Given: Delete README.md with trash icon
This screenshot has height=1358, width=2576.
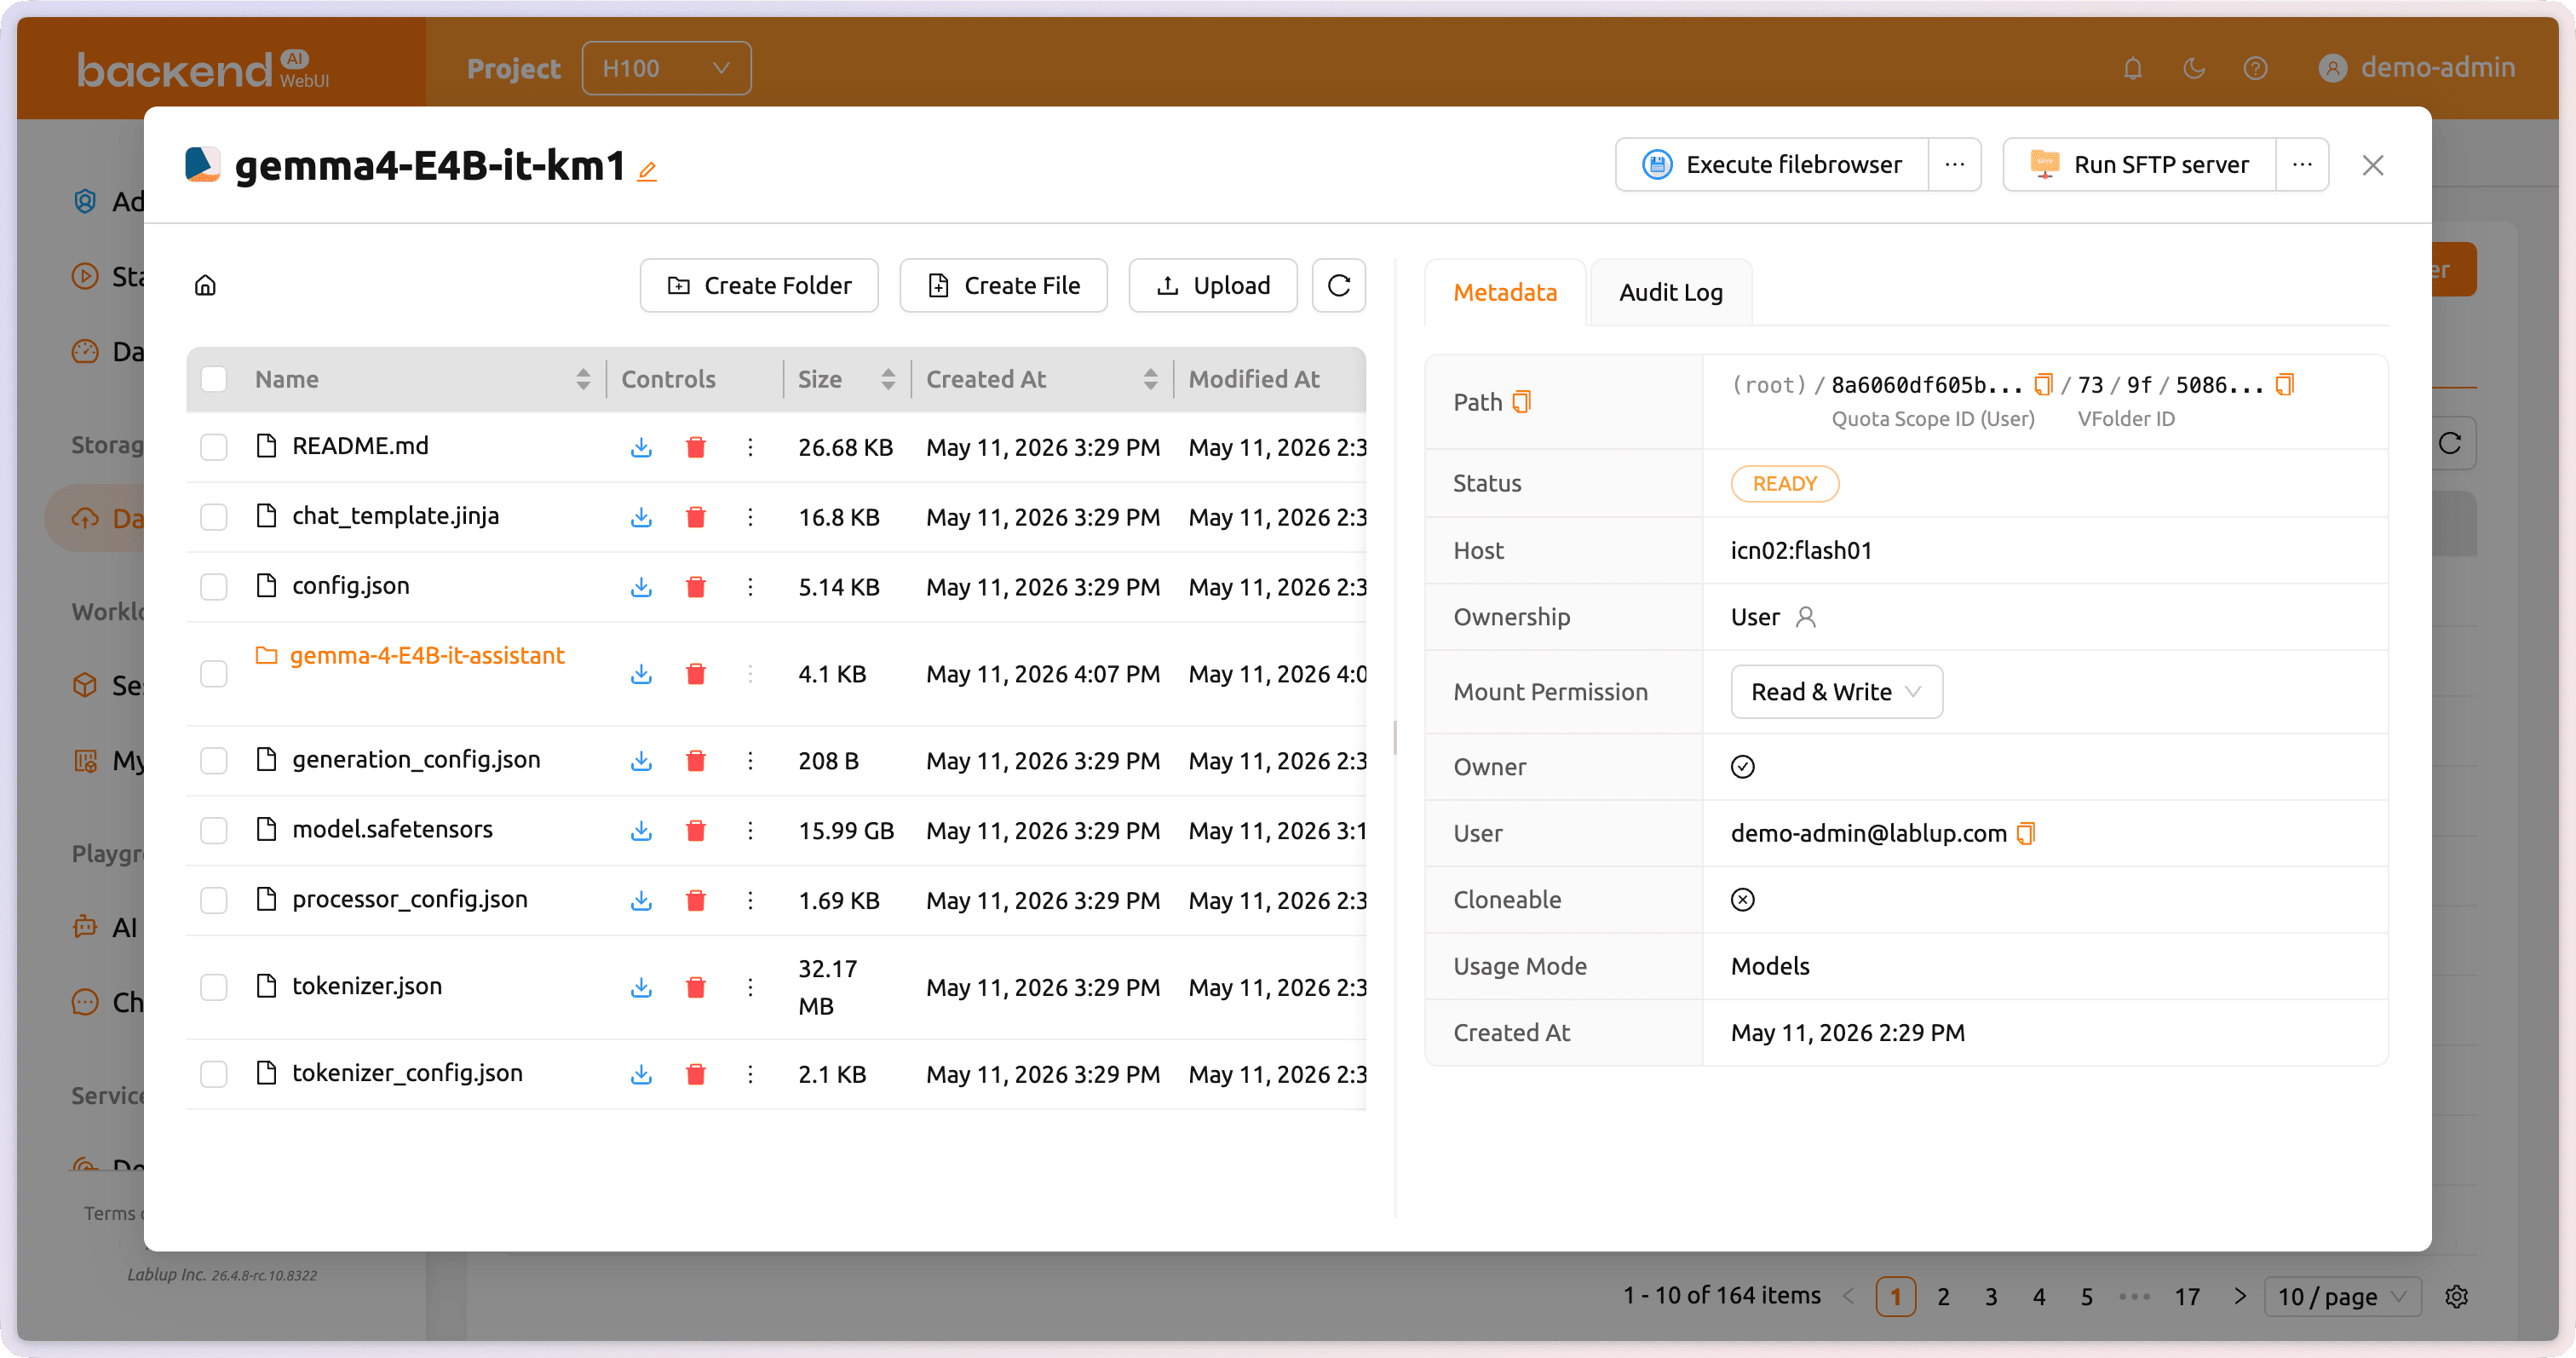Looking at the screenshot, I should coord(696,447).
